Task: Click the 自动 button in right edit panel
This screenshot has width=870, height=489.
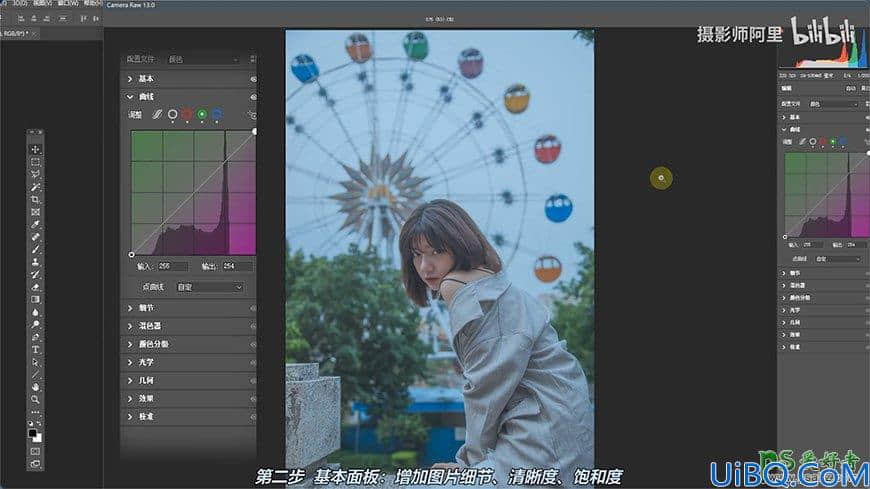Action: coord(850,89)
